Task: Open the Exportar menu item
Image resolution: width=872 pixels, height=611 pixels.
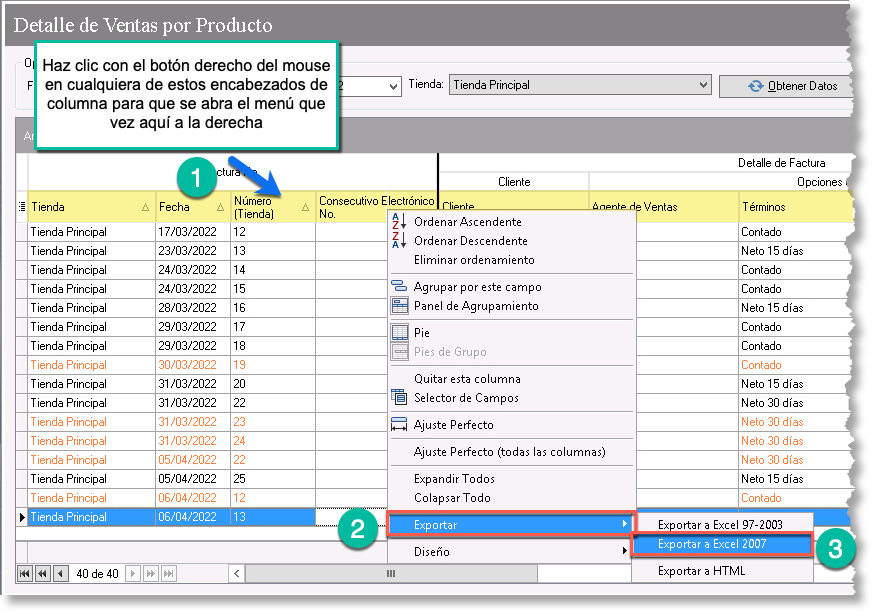Action: 511,524
